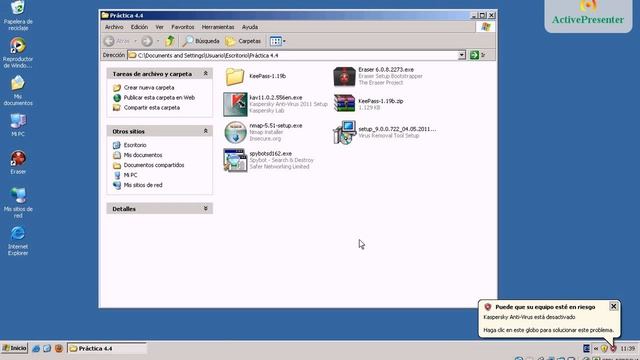Expand the Detalles panel
Image resolution: width=640 pixels, height=360 pixels.
coord(206,209)
